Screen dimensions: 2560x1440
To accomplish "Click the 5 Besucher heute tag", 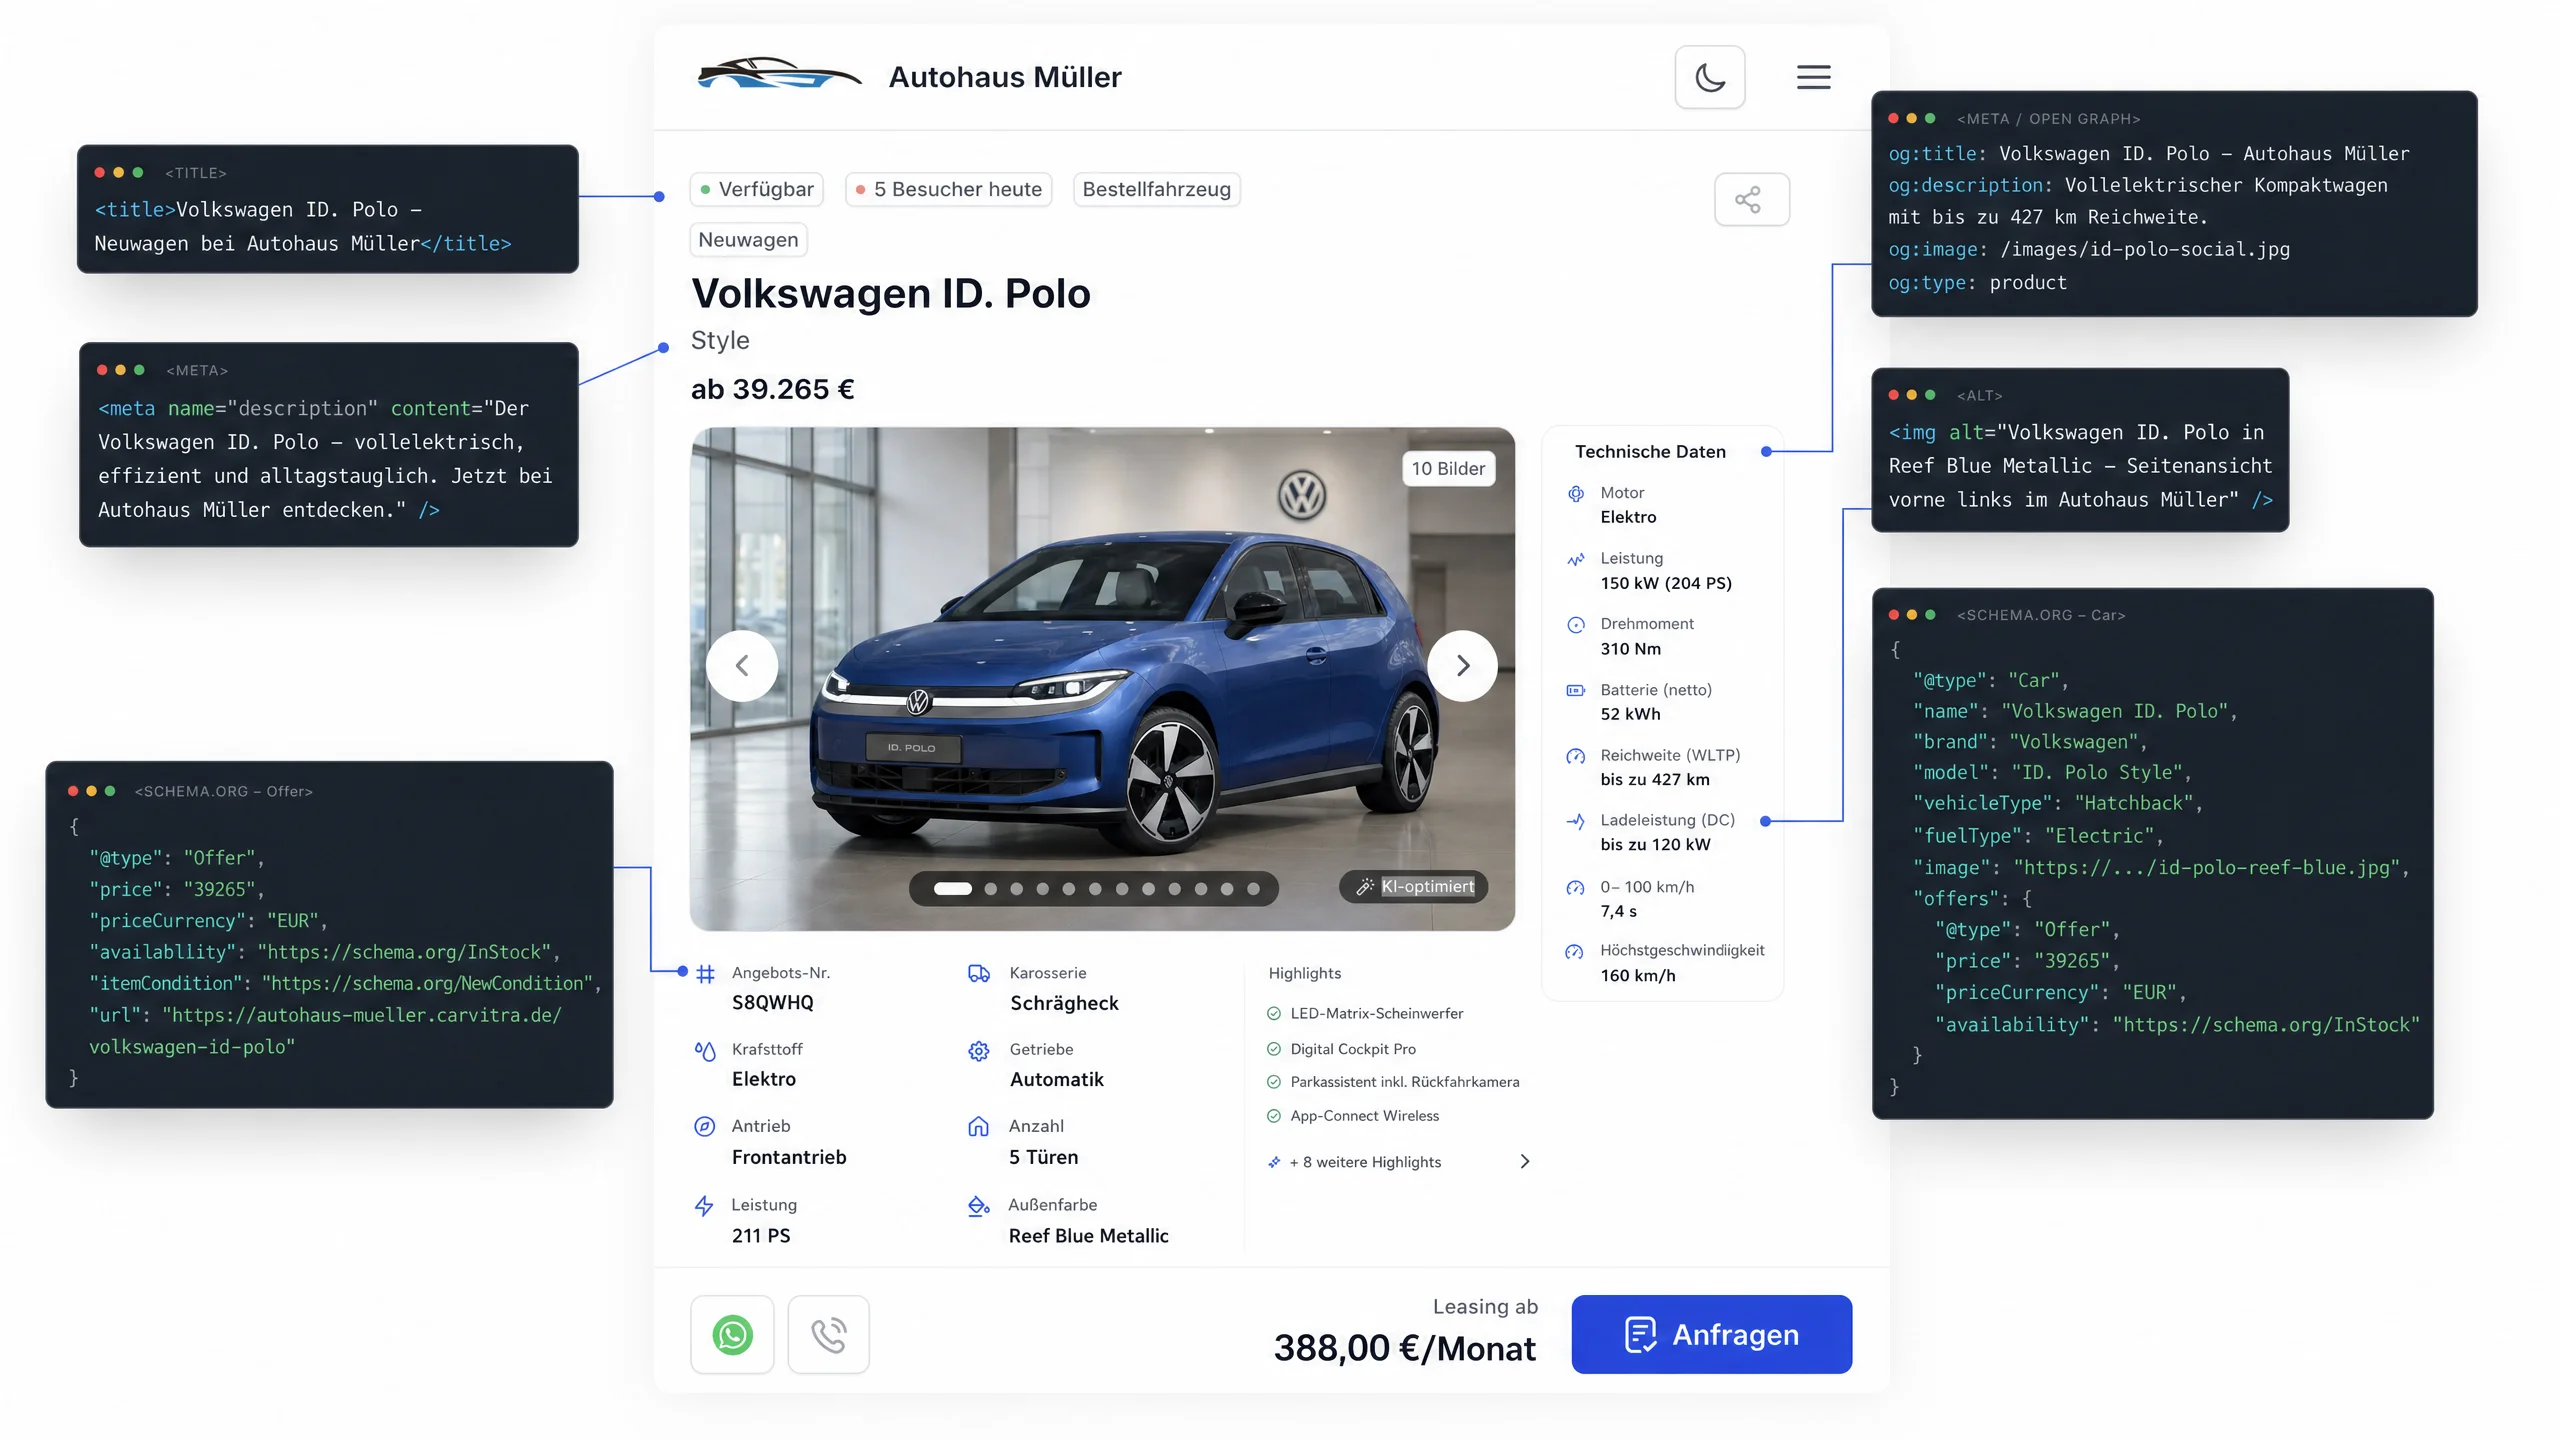I will tap(948, 190).
